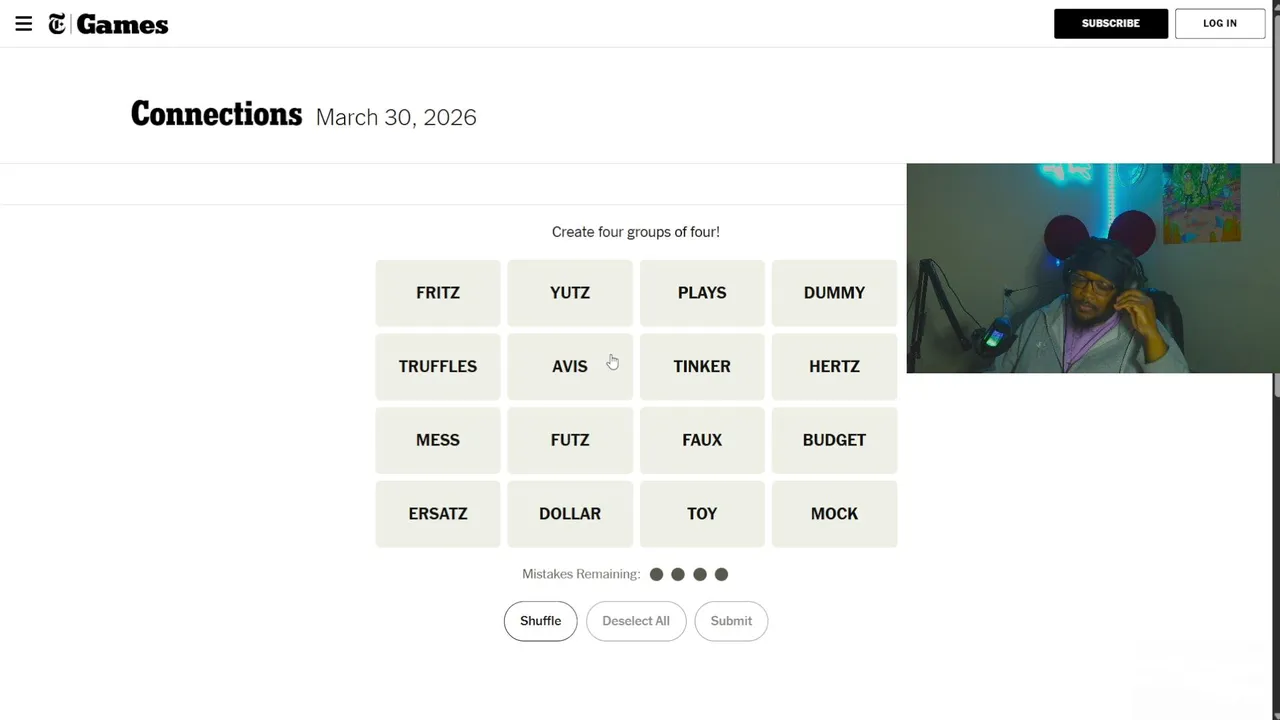Select the TINKER tile

(x=702, y=367)
